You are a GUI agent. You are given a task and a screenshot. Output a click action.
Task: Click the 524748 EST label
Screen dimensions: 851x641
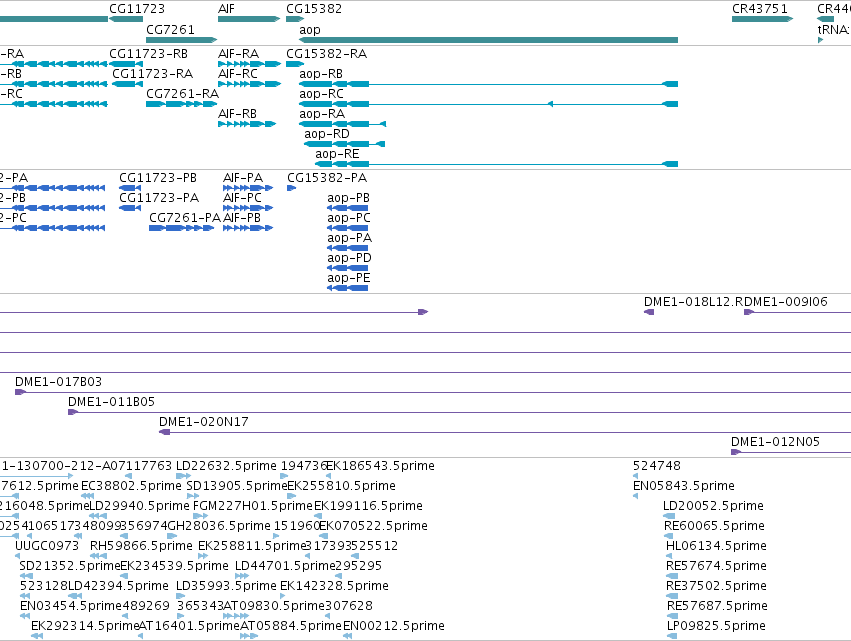tap(657, 466)
